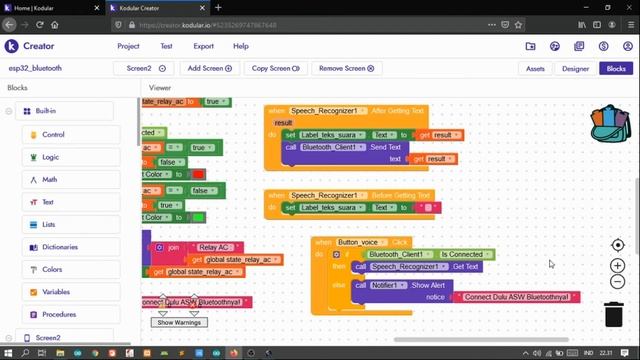Select the Math blocks category
This screenshot has width=640, height=360.
pos(71,180)
